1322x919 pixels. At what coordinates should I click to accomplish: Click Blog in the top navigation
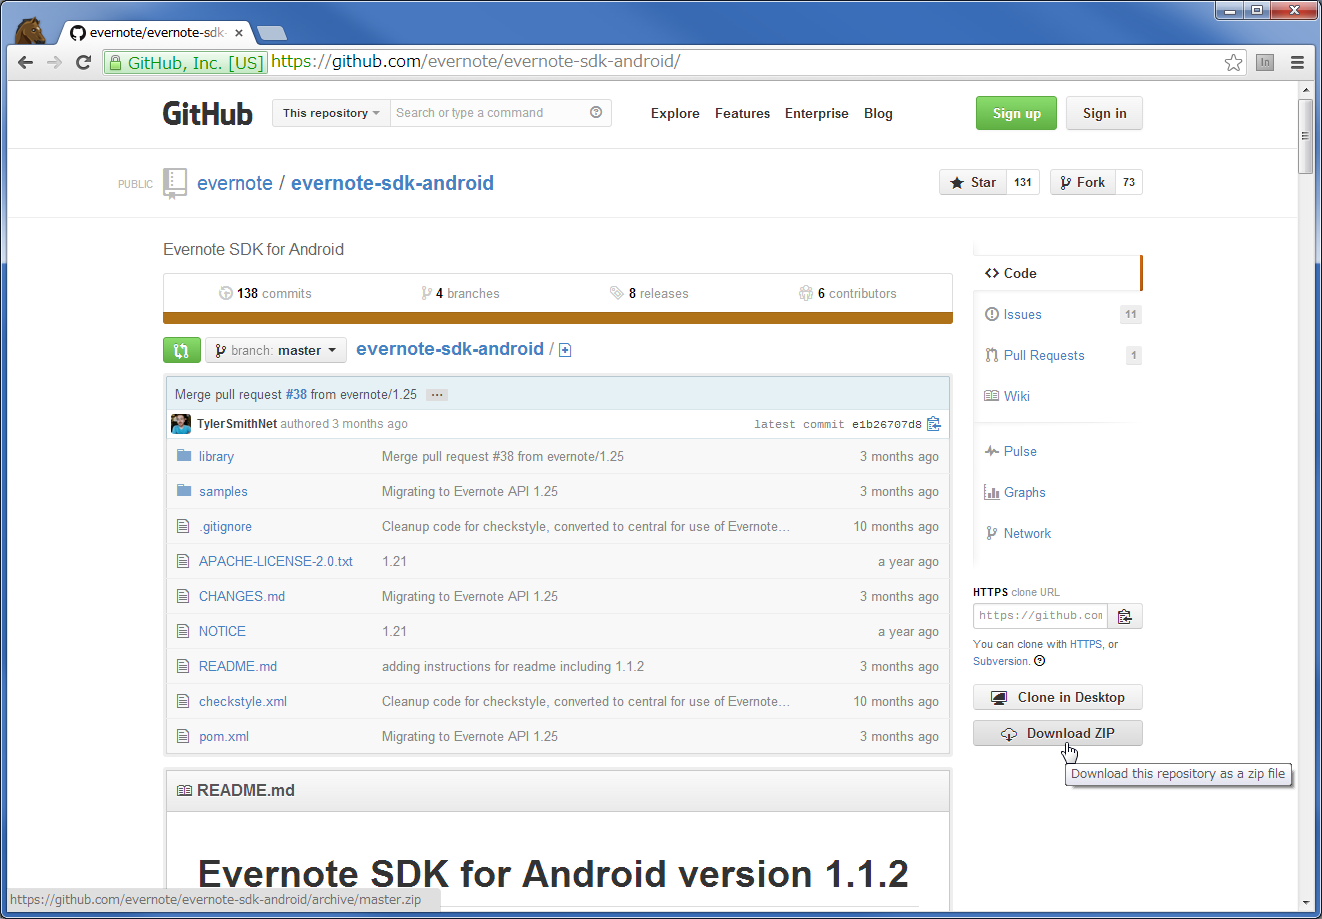point(878,113)
